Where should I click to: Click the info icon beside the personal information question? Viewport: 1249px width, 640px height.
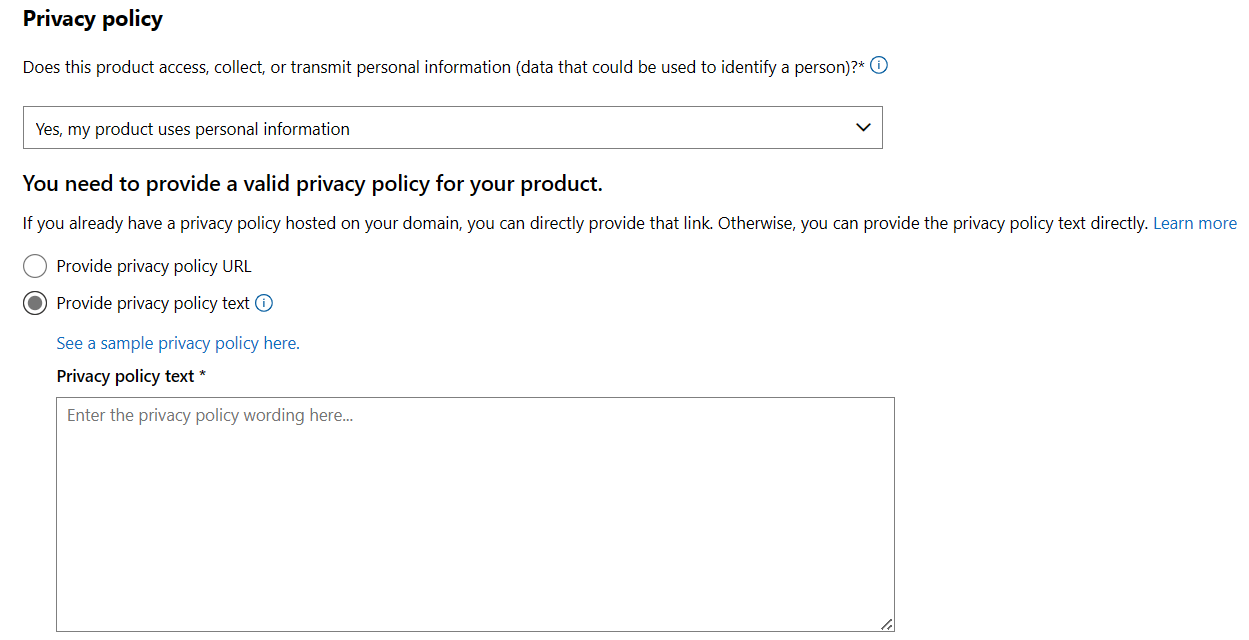pyautogui.click(x=879, y=67)
